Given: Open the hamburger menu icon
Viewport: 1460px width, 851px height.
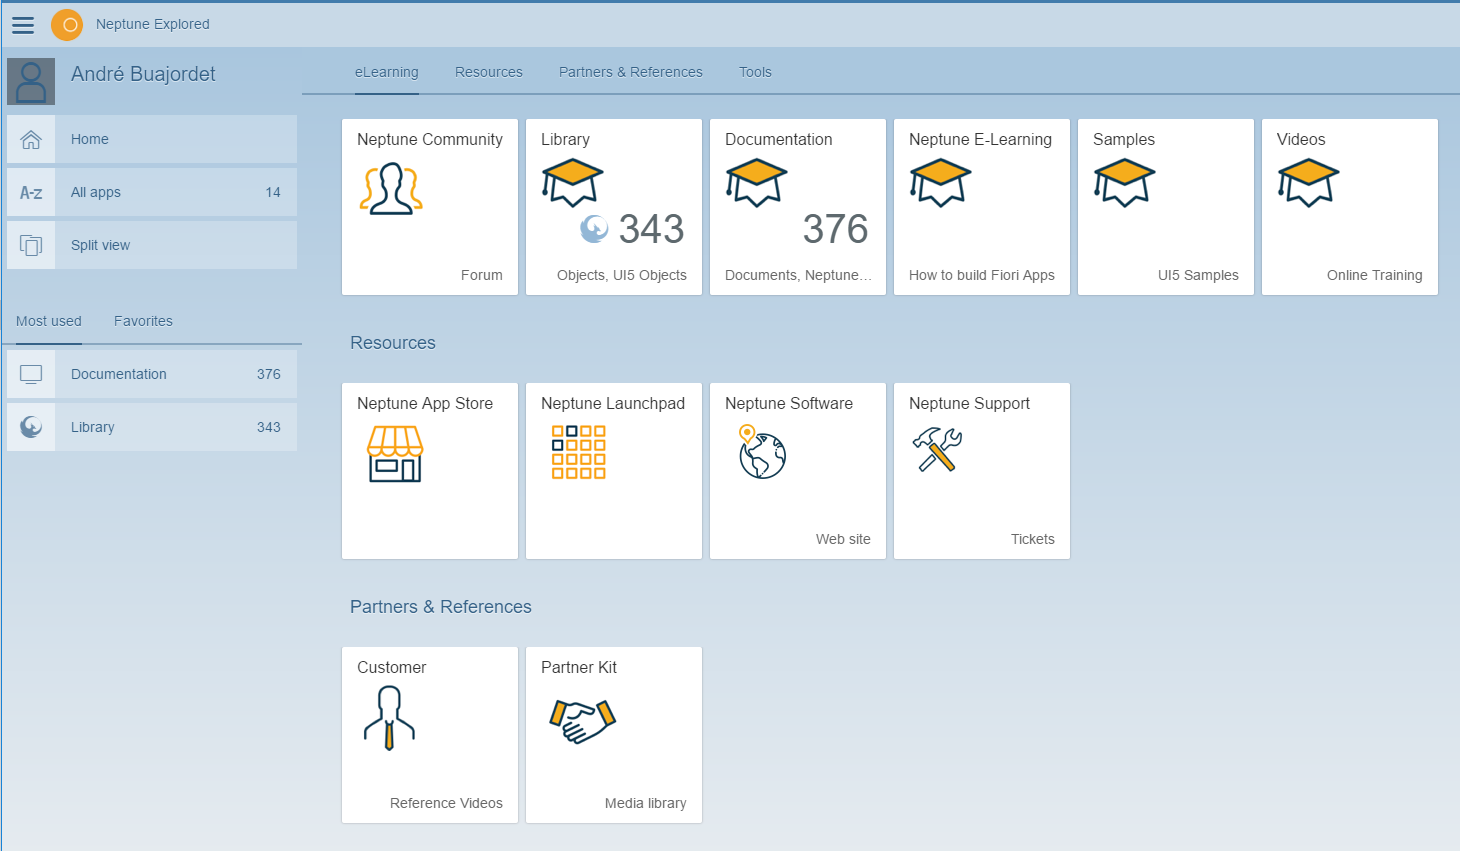Looking at the screenshot, I should click(23, 25).
